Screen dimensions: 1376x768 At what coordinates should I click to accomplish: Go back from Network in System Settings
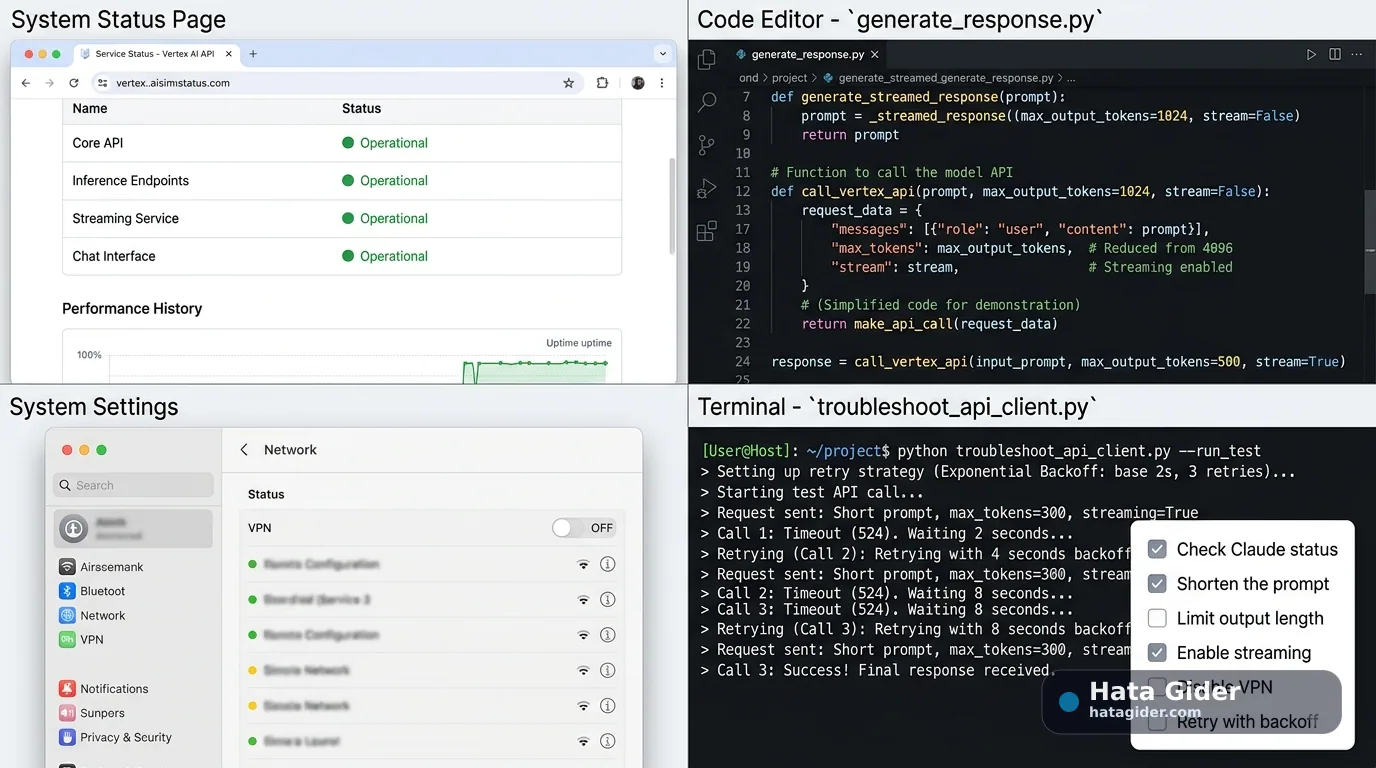[244, 450]
